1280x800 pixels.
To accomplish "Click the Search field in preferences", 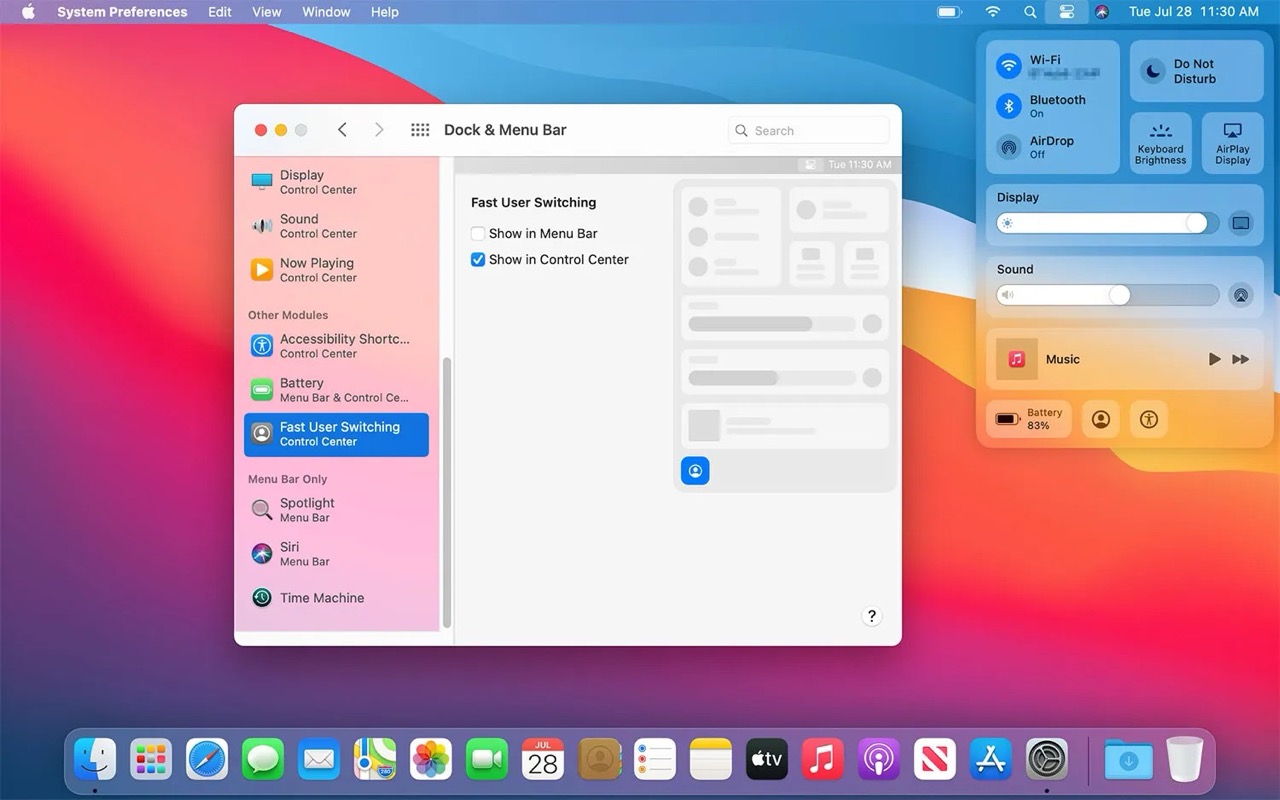I will 809,130.
